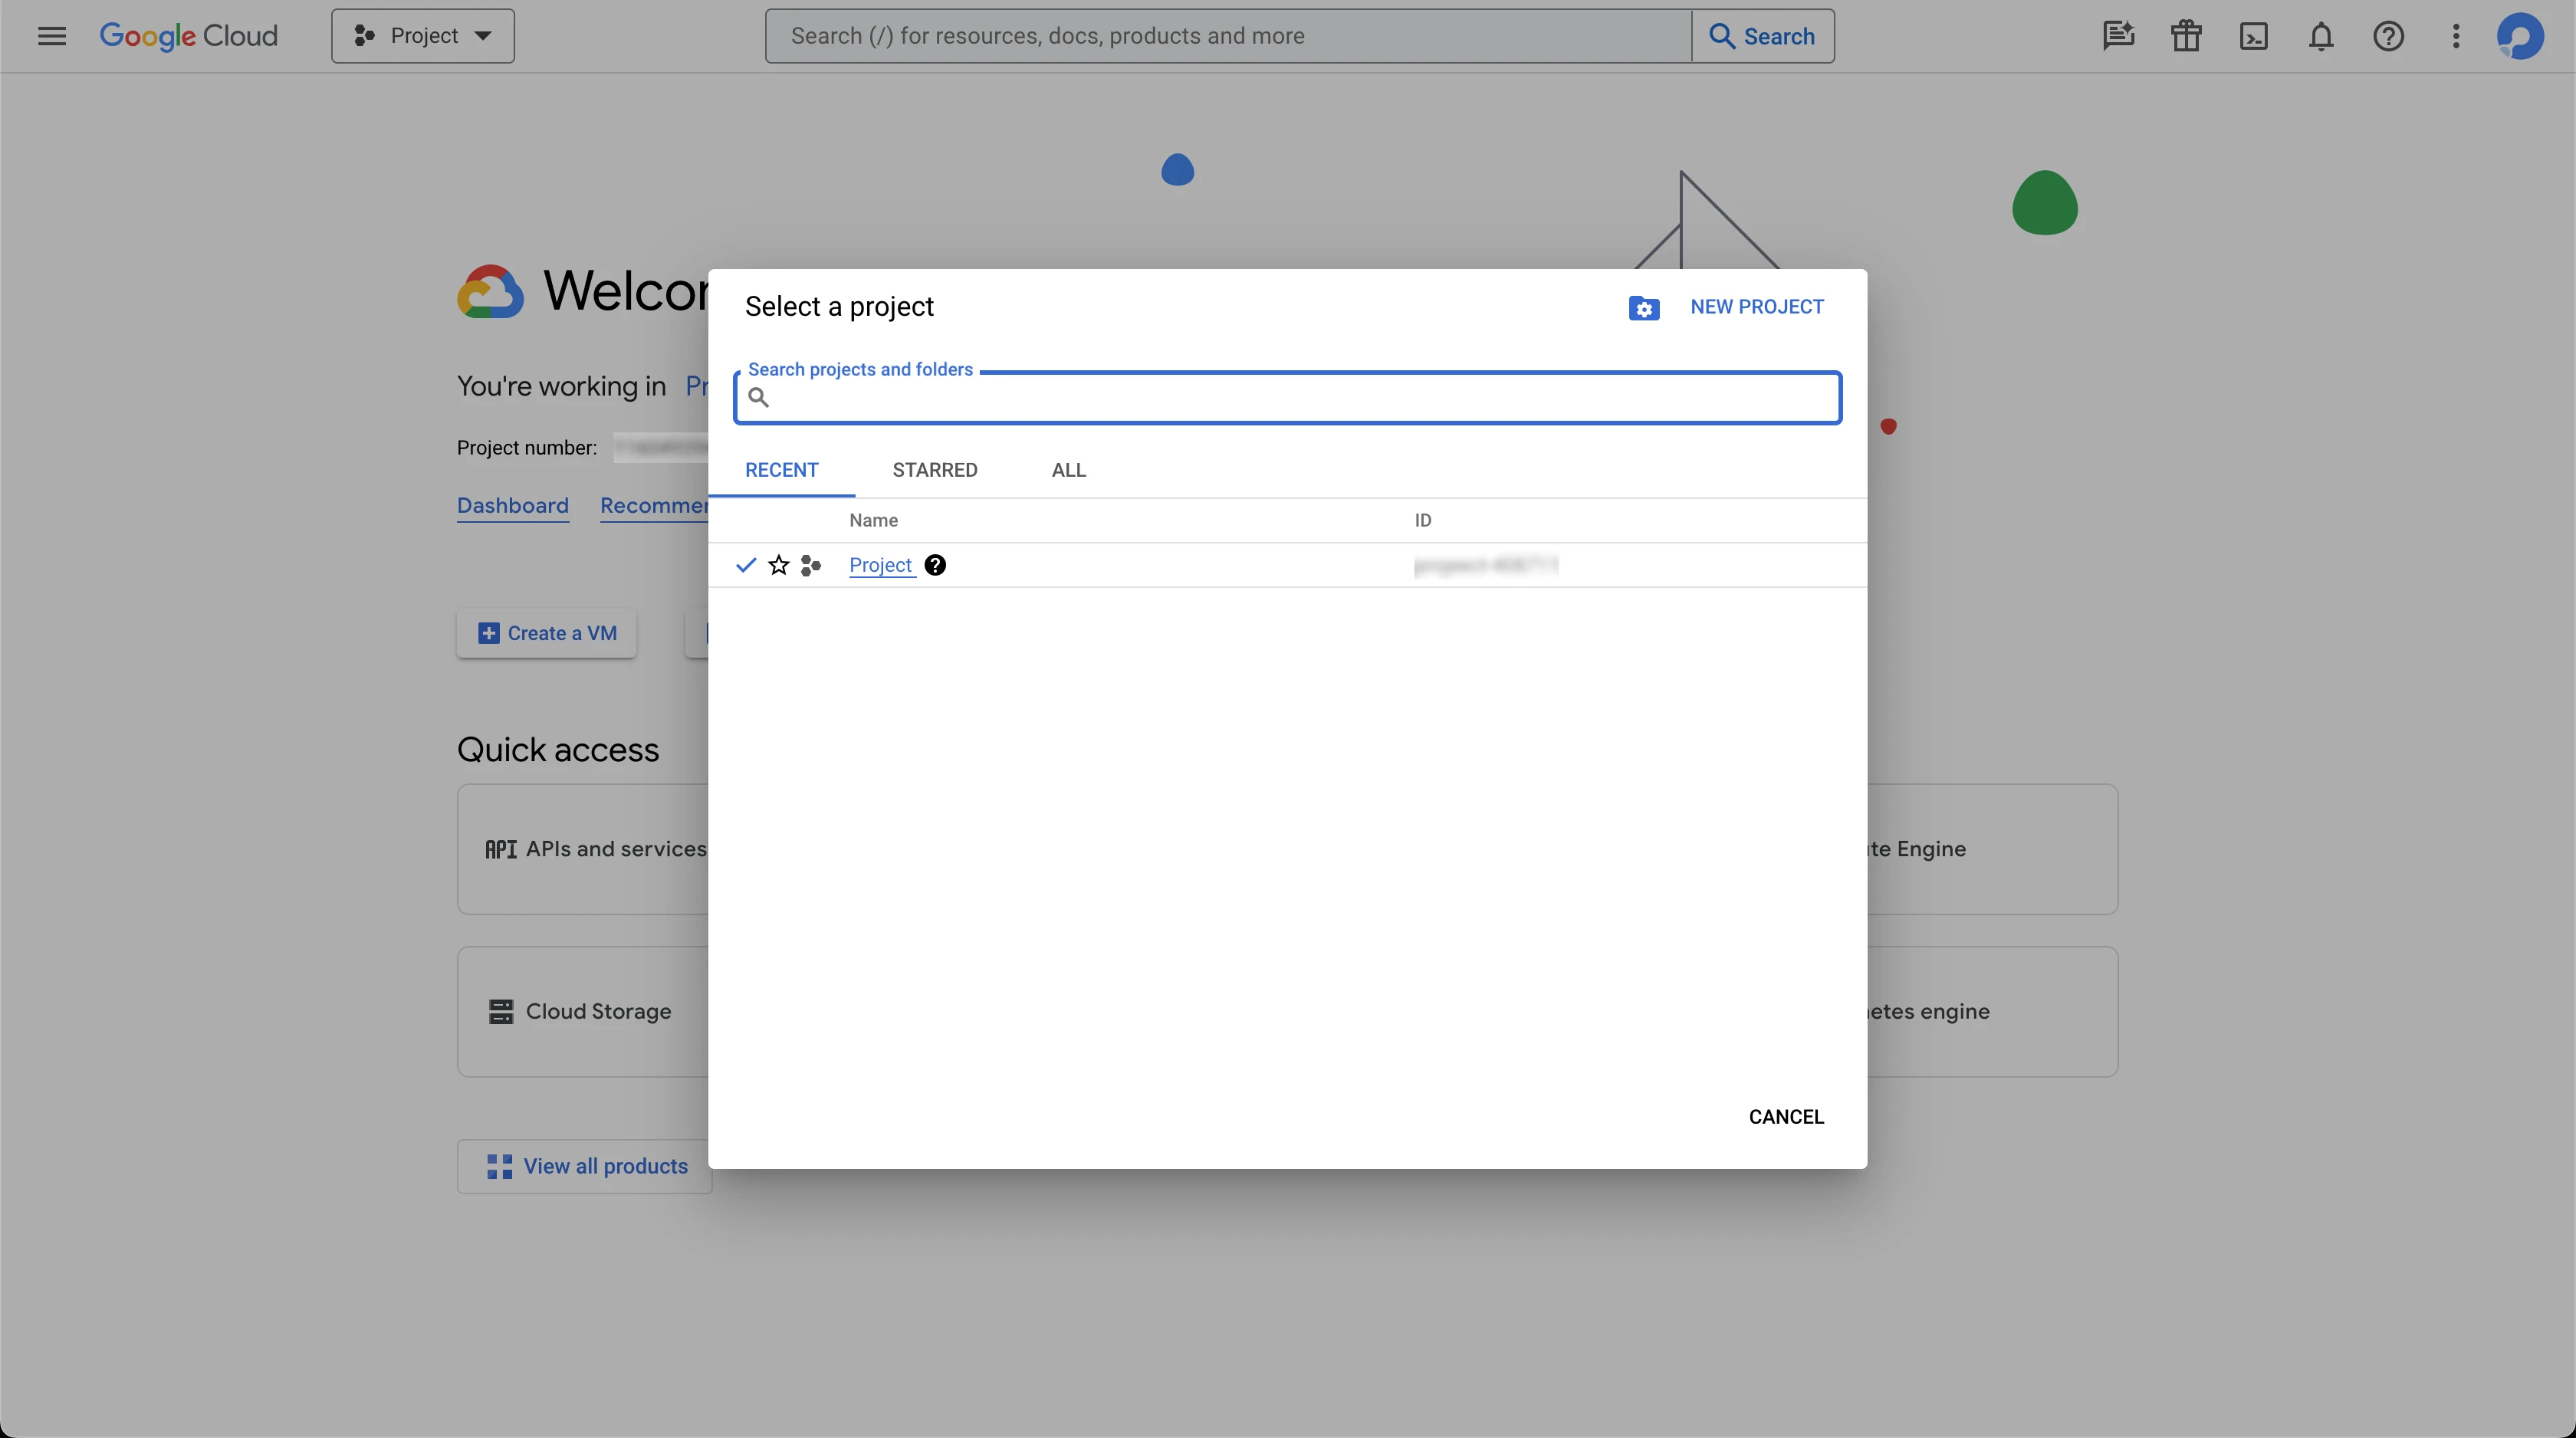Screen dimensions: 2576x1438
Task: Click the NEW PROJECT folder icon
Action: tap(1644, 308)
